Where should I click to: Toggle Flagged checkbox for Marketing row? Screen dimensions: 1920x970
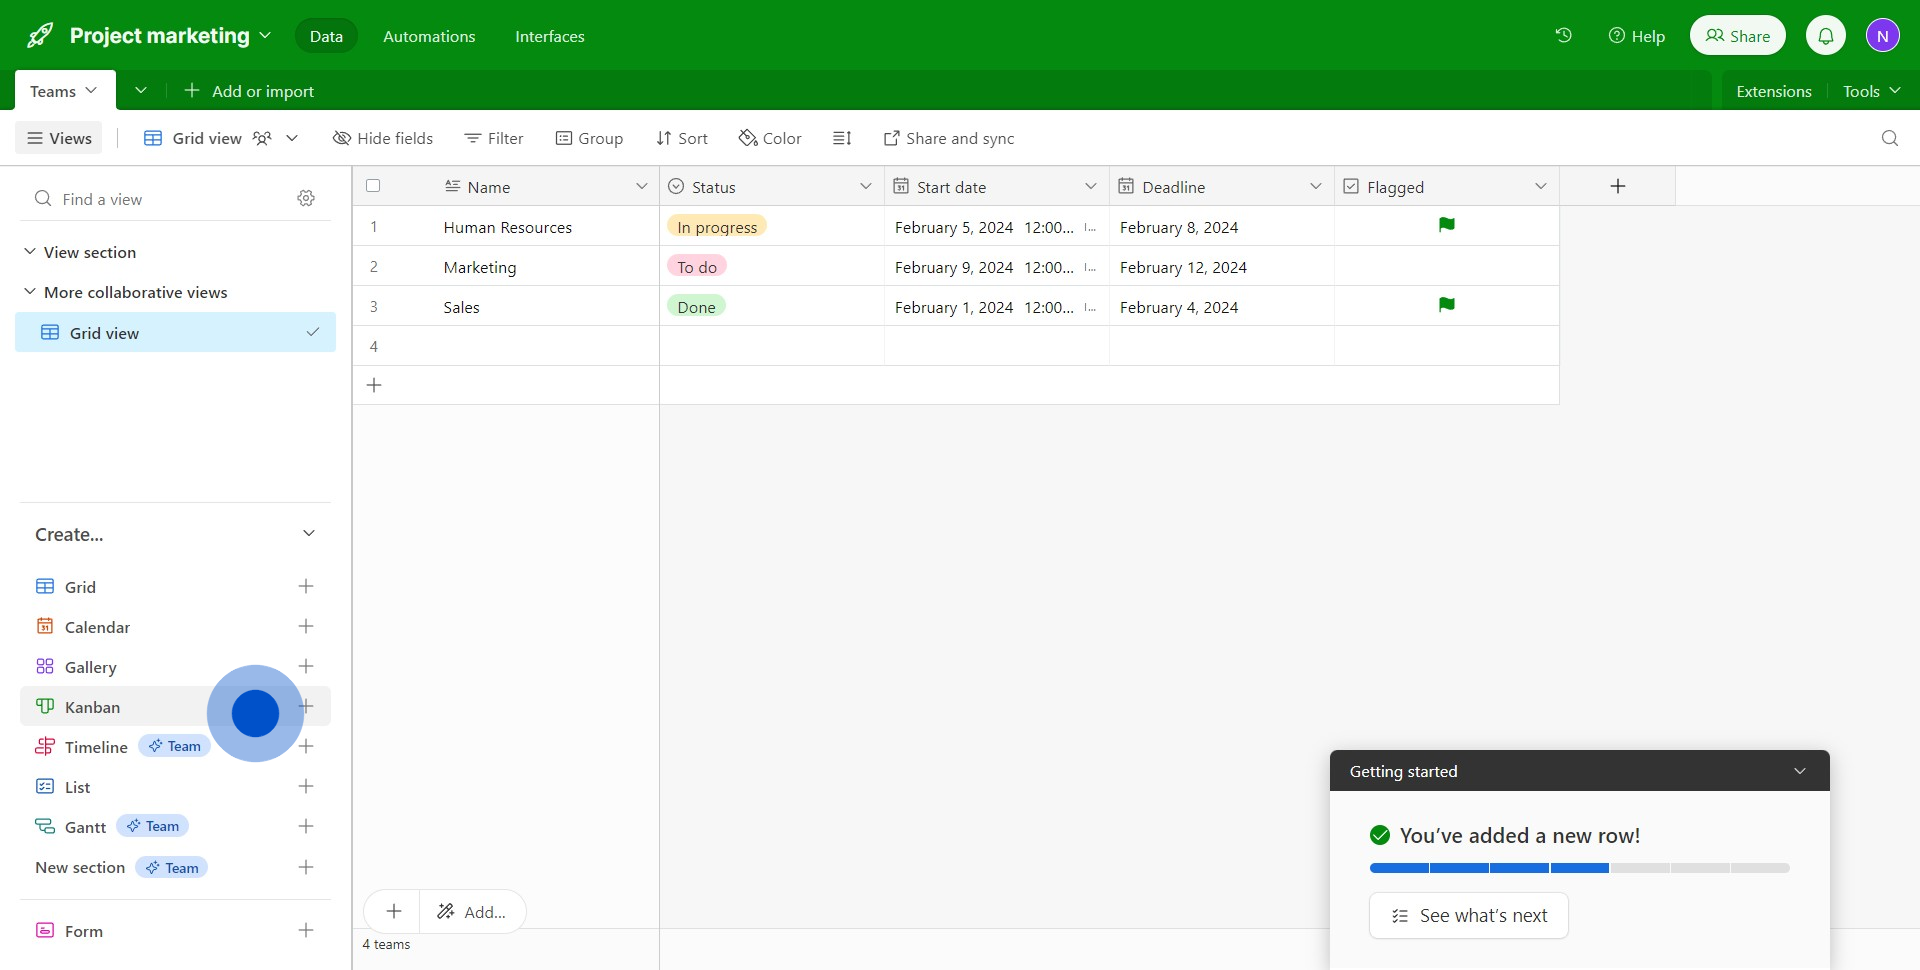[1446, 267]
